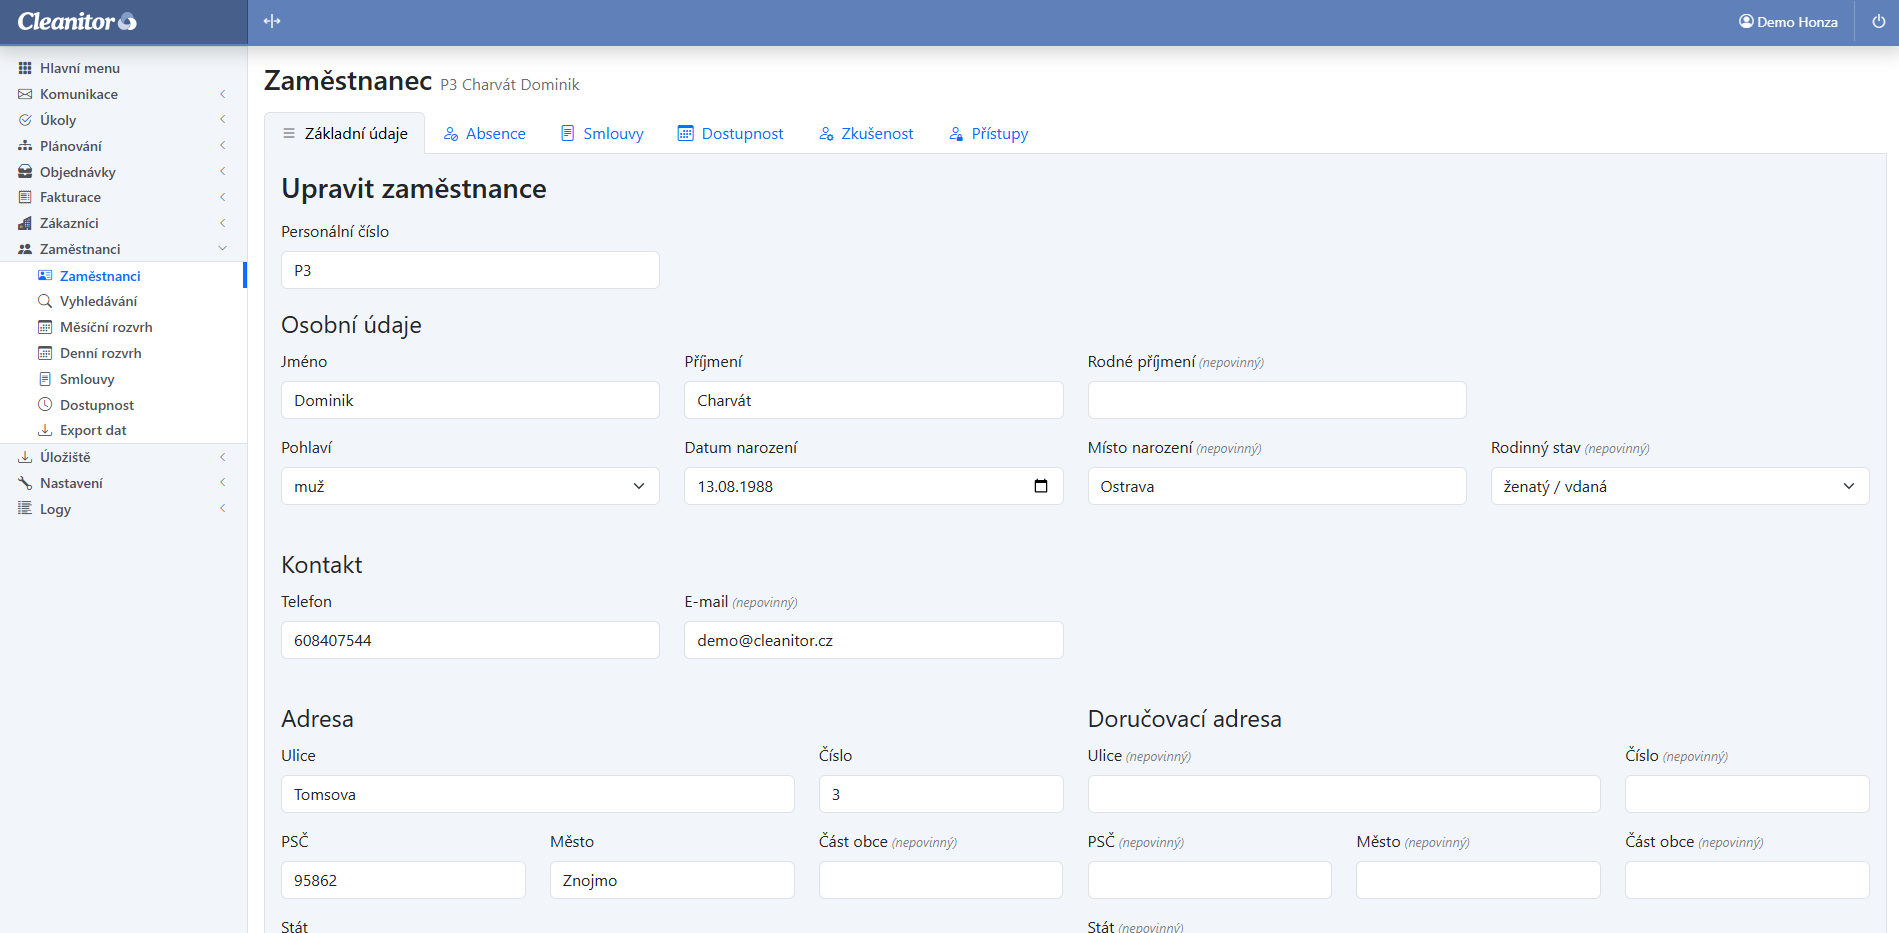
Task: Click the sidebar collapse icon in header
Action: 272,21
